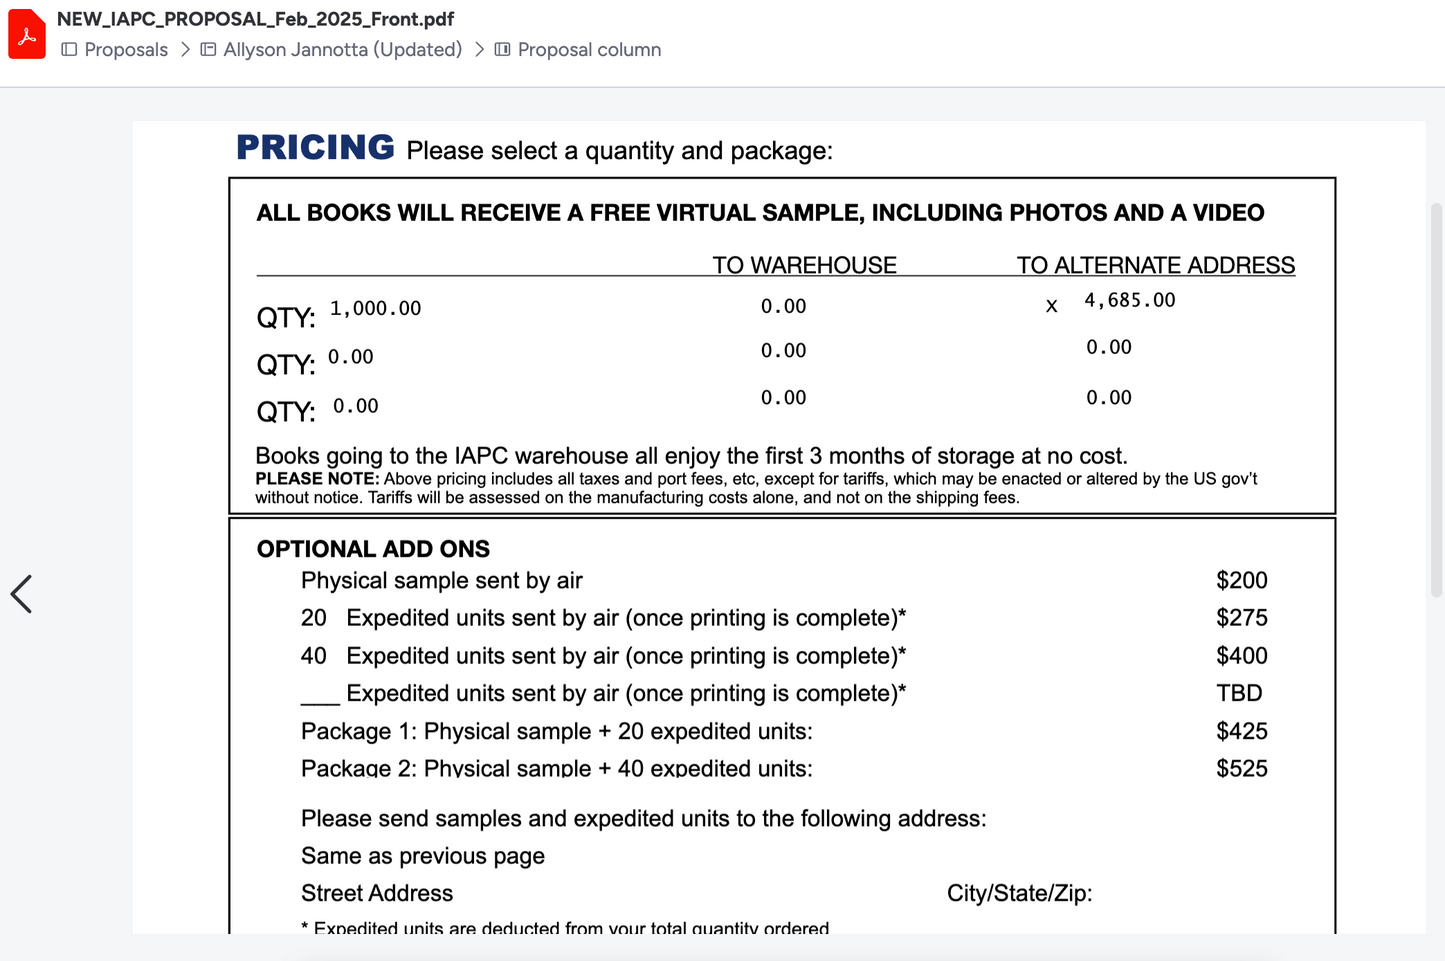Image resolution: width=1445 pixels, height=961 pixels.
Task: Toggle the x mark beside 4,685.00
Action: (x=1051, y=306)
